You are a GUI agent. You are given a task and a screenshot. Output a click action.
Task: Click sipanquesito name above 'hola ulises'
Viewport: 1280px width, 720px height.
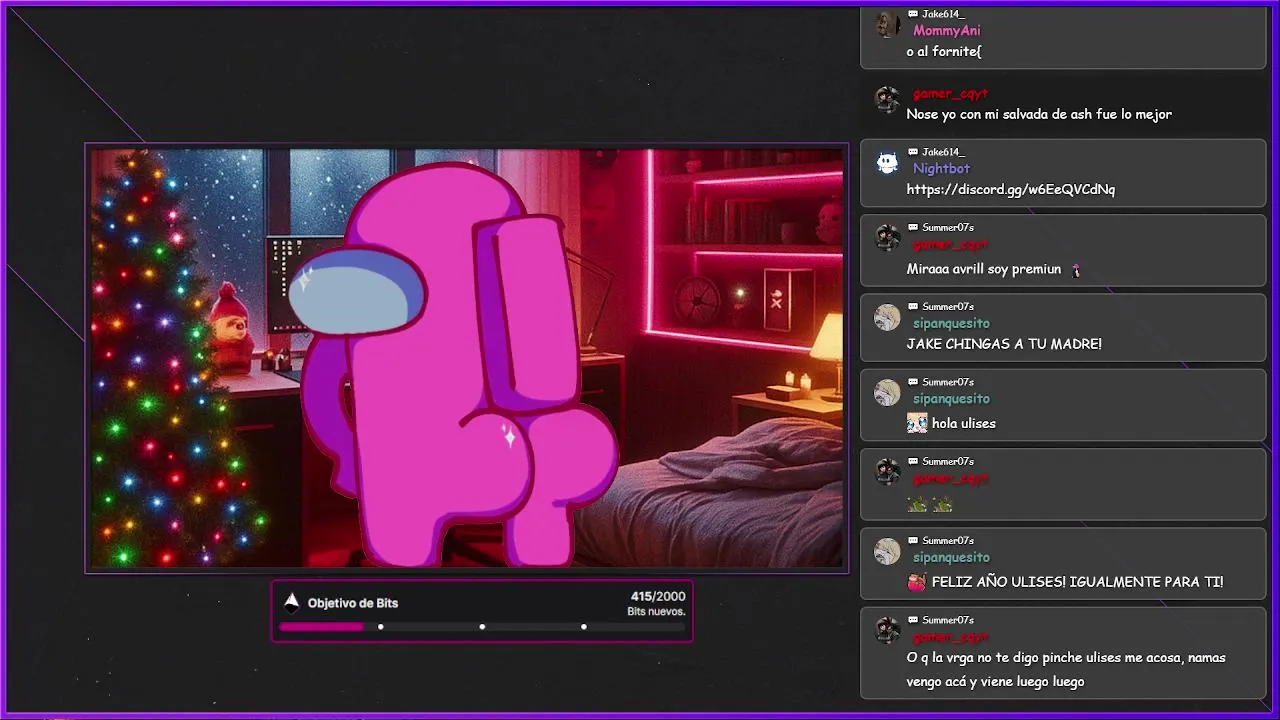click(951, 398)
